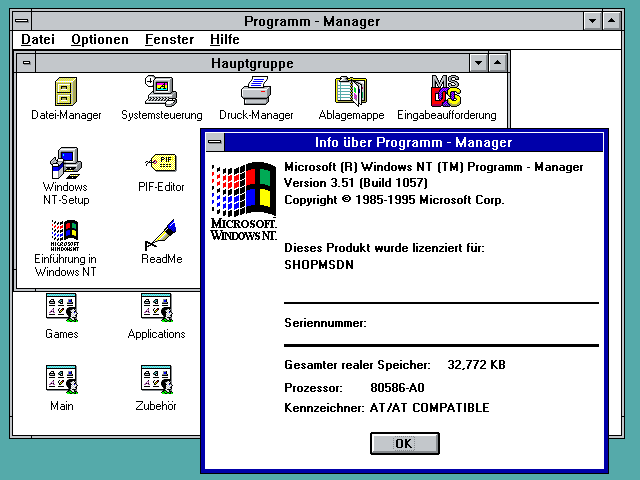Open Hauptgruppe window's control menu box
Image resolution: width=640 pixels, height=480 pixels.
click(27, 63)
